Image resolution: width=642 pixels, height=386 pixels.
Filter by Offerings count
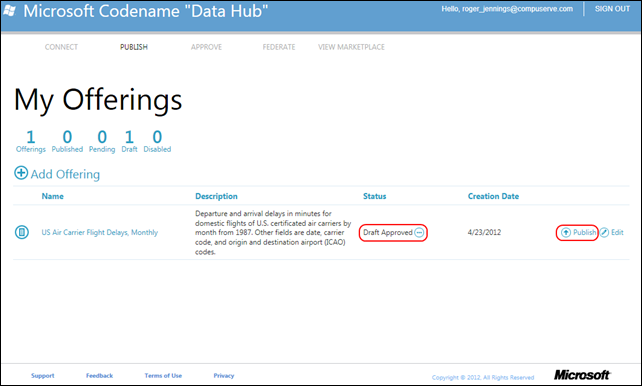[31, 142]
